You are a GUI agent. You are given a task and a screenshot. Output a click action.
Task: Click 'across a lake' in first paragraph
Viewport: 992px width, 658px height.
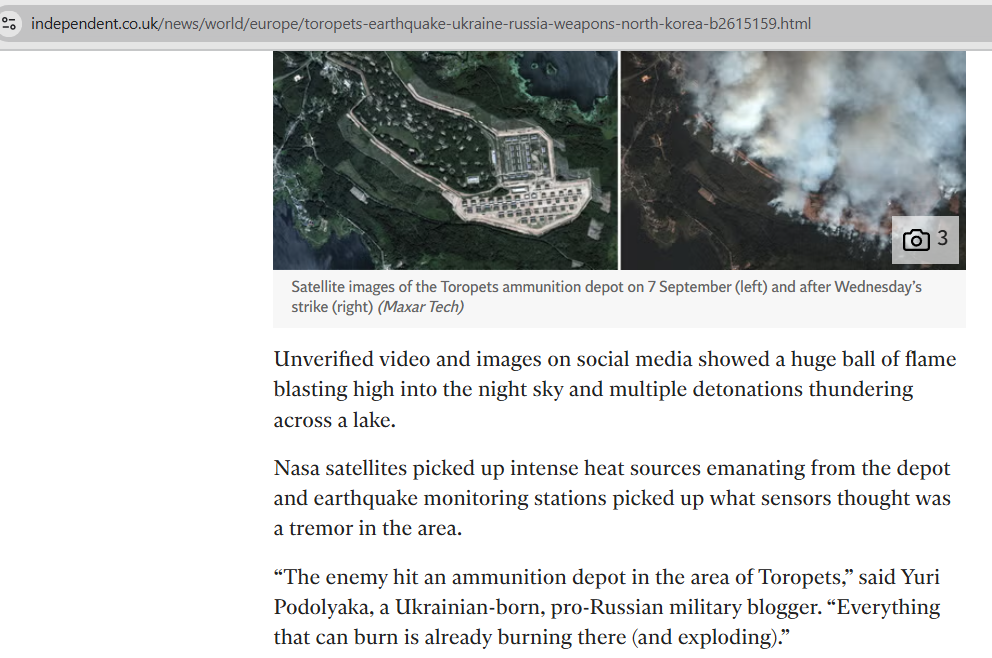coord(333,420)
